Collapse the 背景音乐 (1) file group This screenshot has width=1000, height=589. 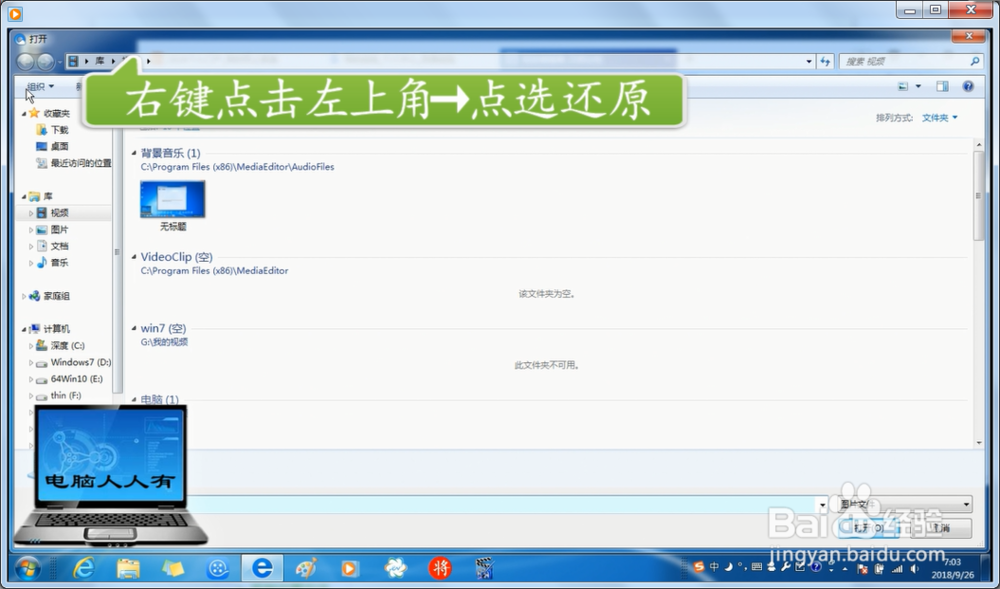134,153
